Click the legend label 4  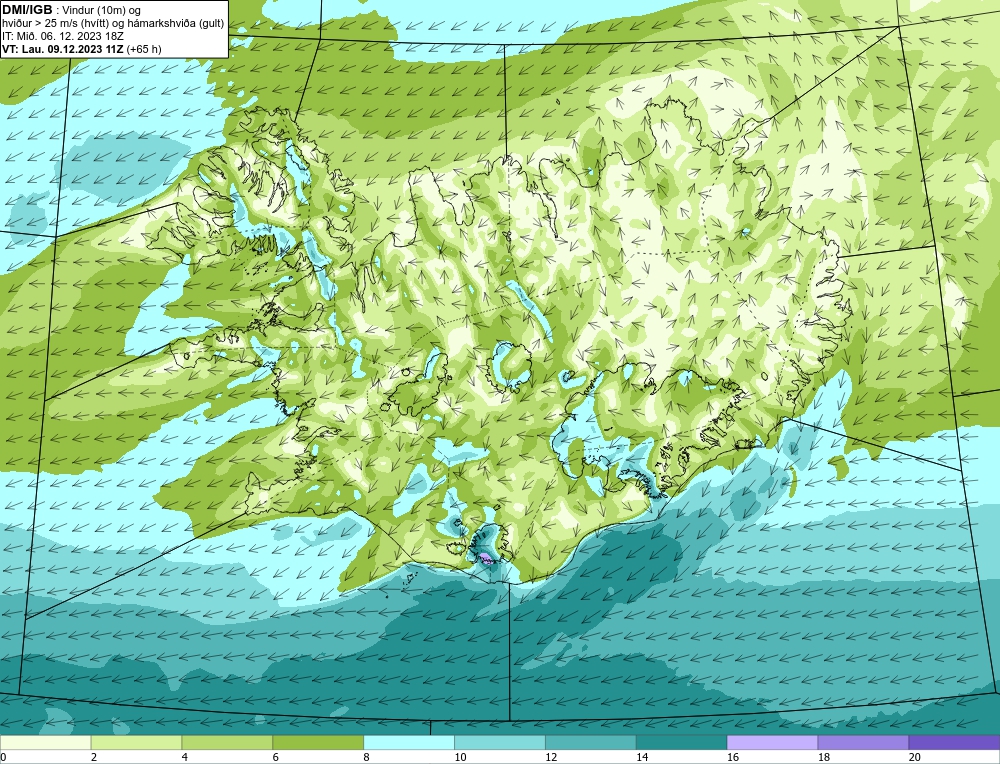point(185,757)
